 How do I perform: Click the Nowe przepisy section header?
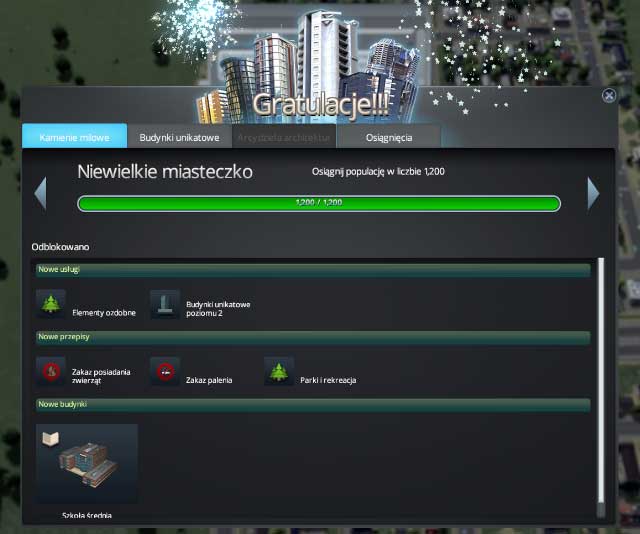pyautogui.click(x=312, y=337)
